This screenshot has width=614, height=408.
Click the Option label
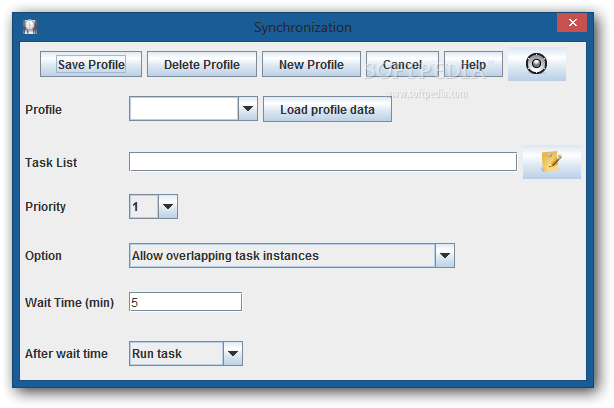coord(43,256)
